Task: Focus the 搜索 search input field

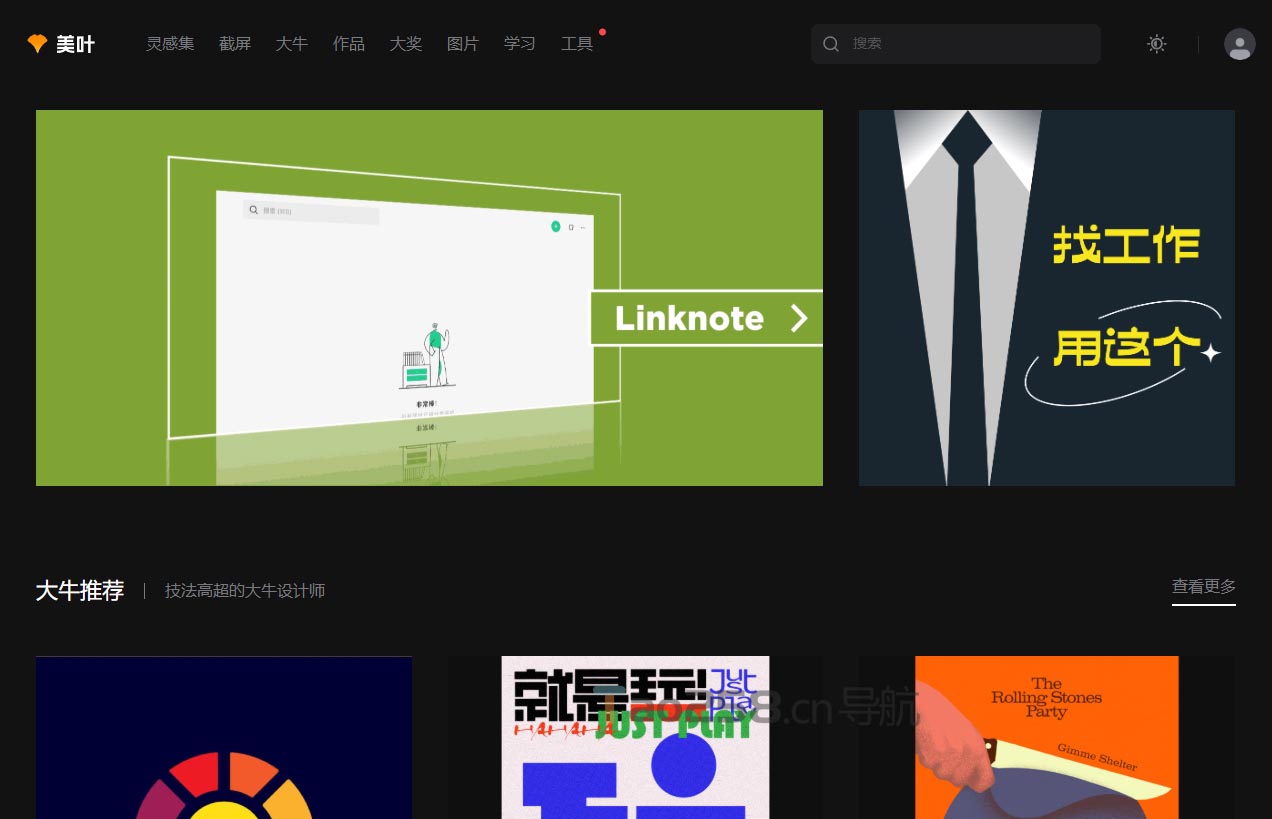Action: [x=956, y=44]
